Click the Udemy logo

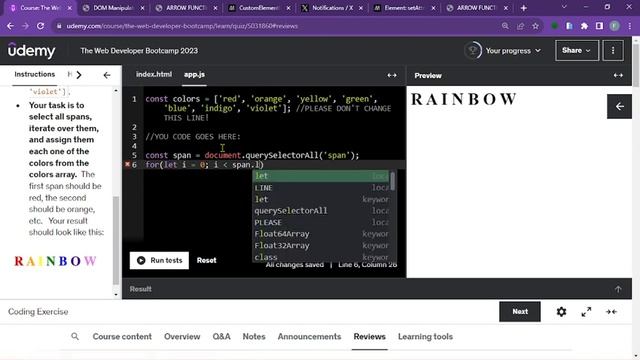[x=31, y=51]
